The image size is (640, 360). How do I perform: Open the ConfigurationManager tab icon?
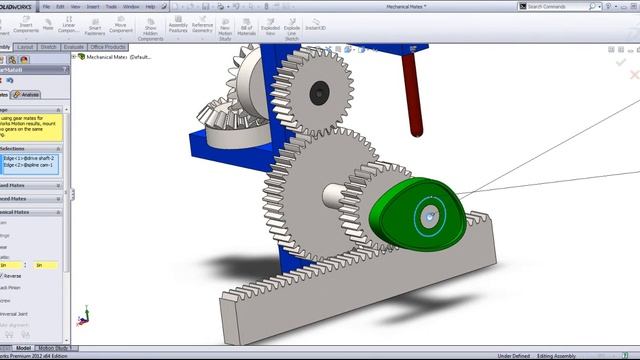pos(12,60)
